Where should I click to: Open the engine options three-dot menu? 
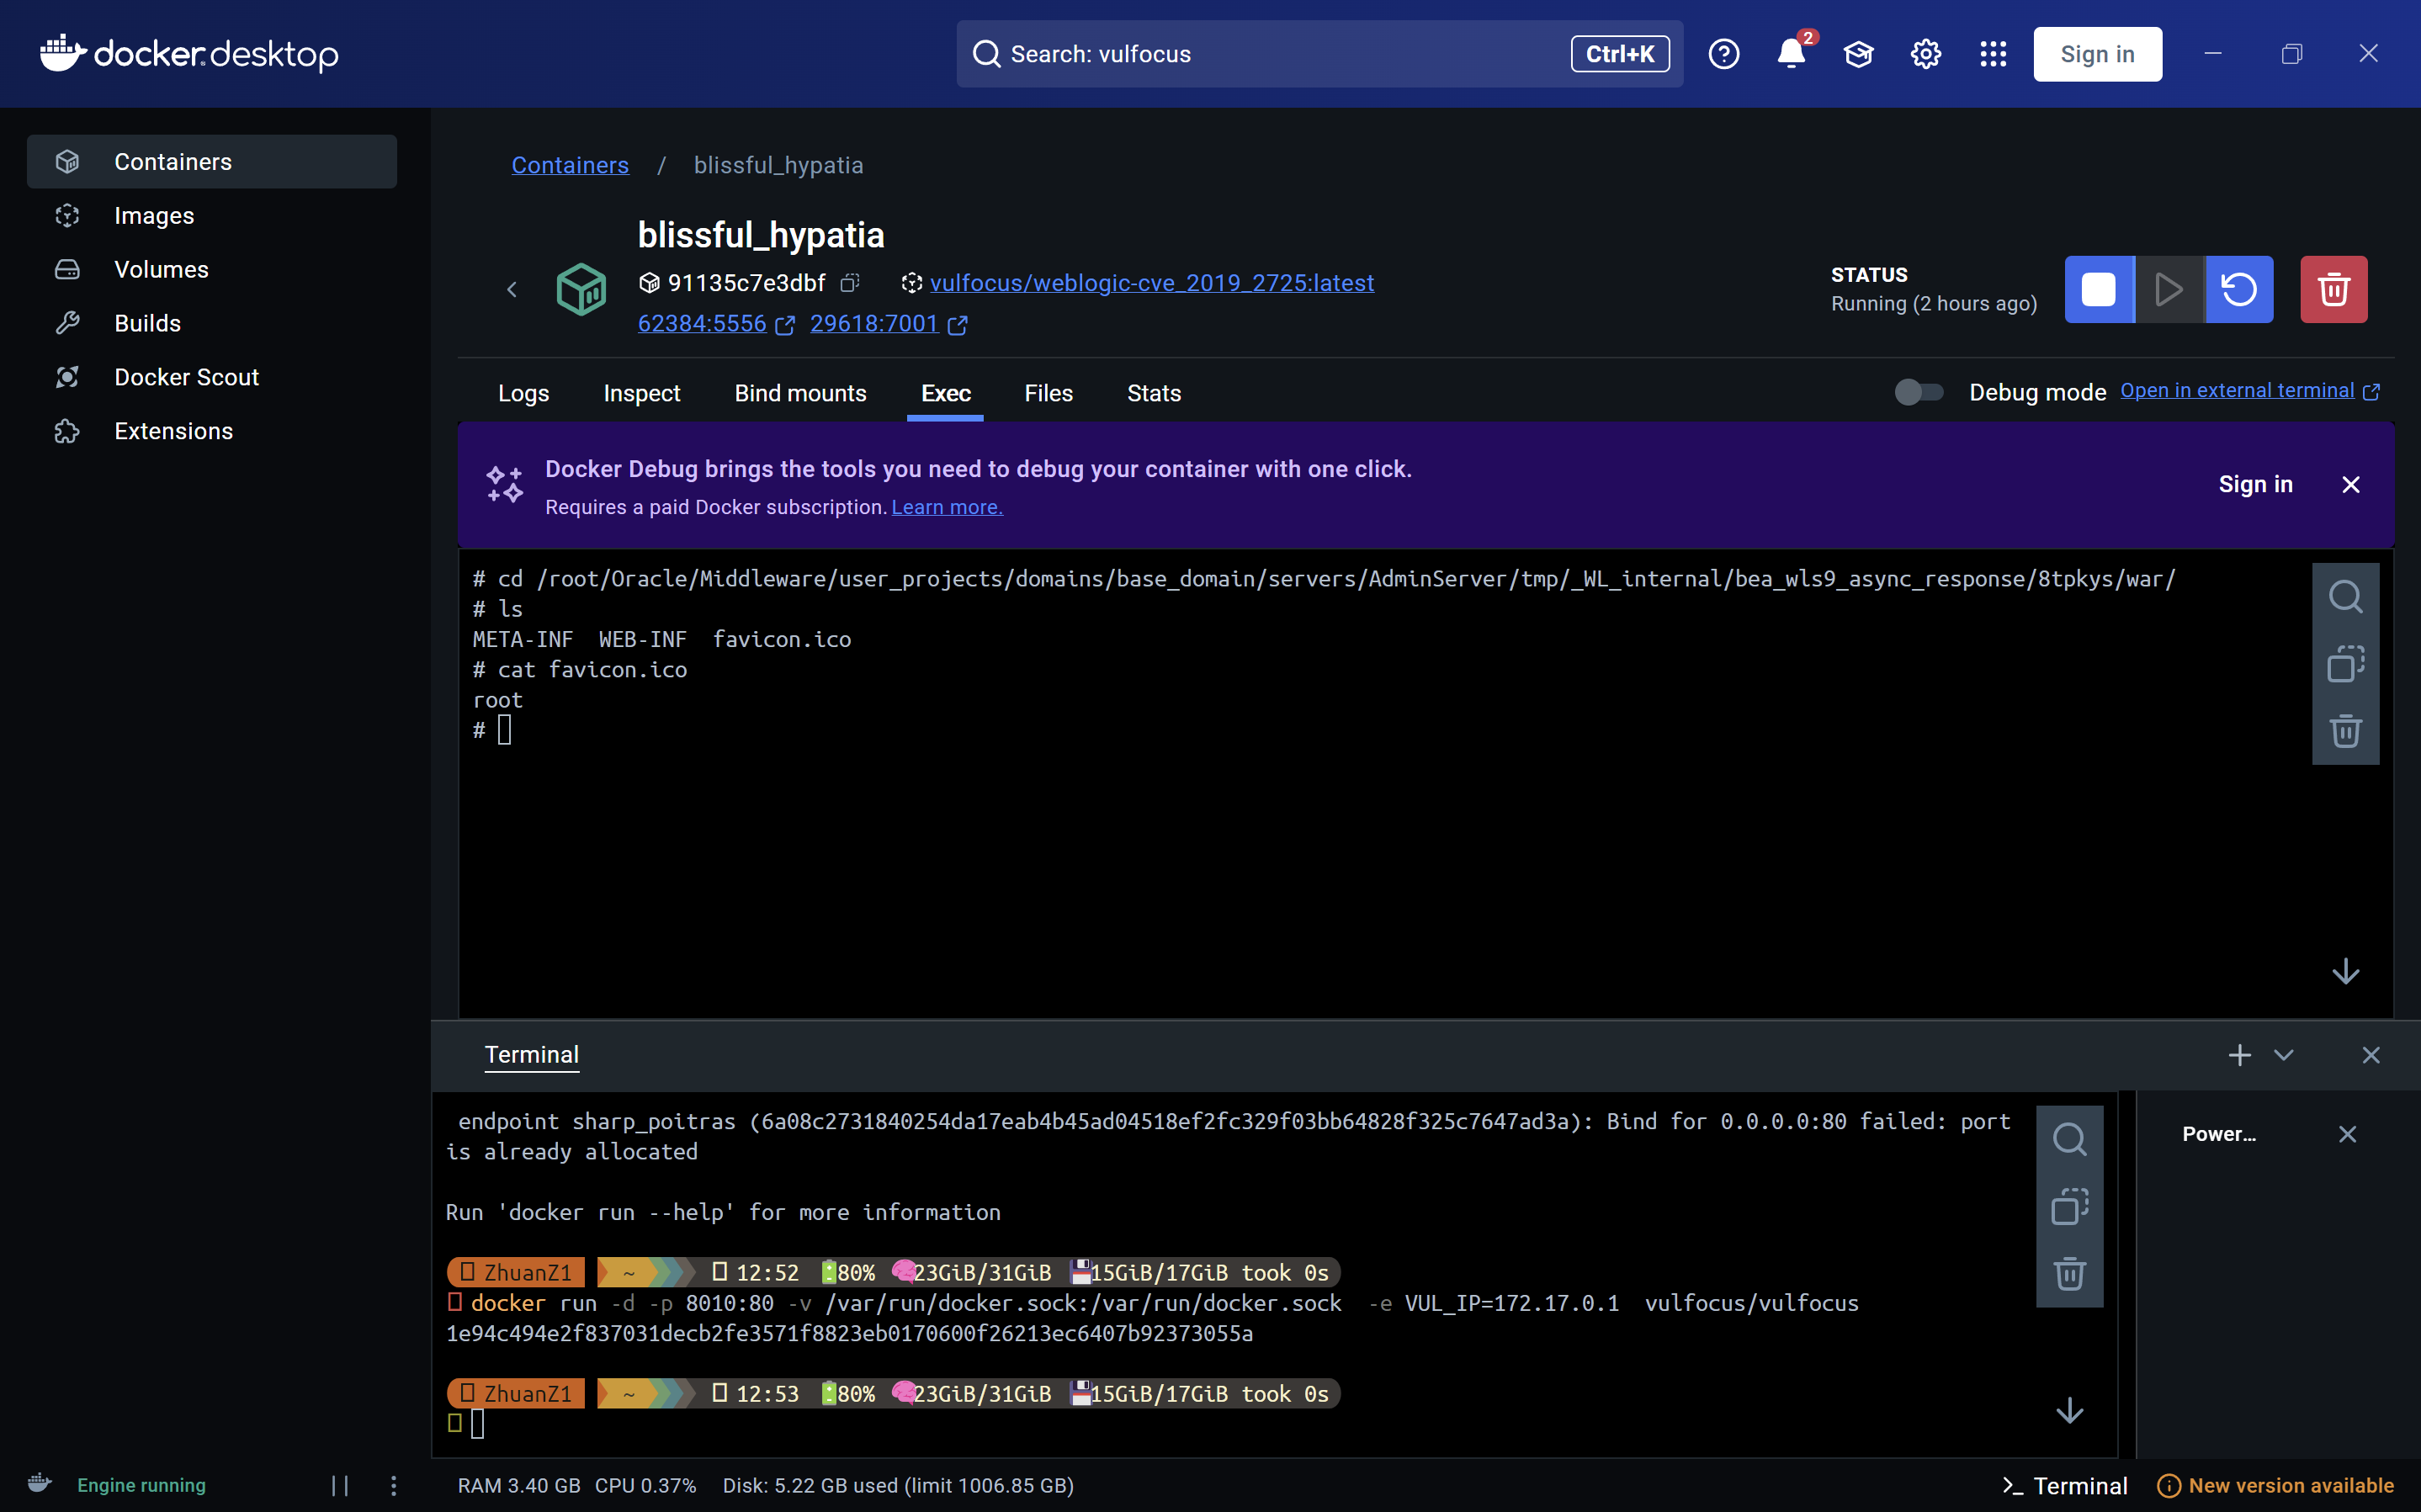coord(394,1485)
